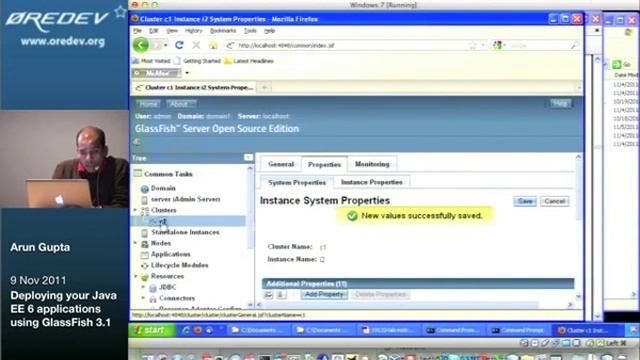The height and width of the screenshot is (360, 640).
Task: Open a new tab with the plus button
Action: [x=264, y=87]
